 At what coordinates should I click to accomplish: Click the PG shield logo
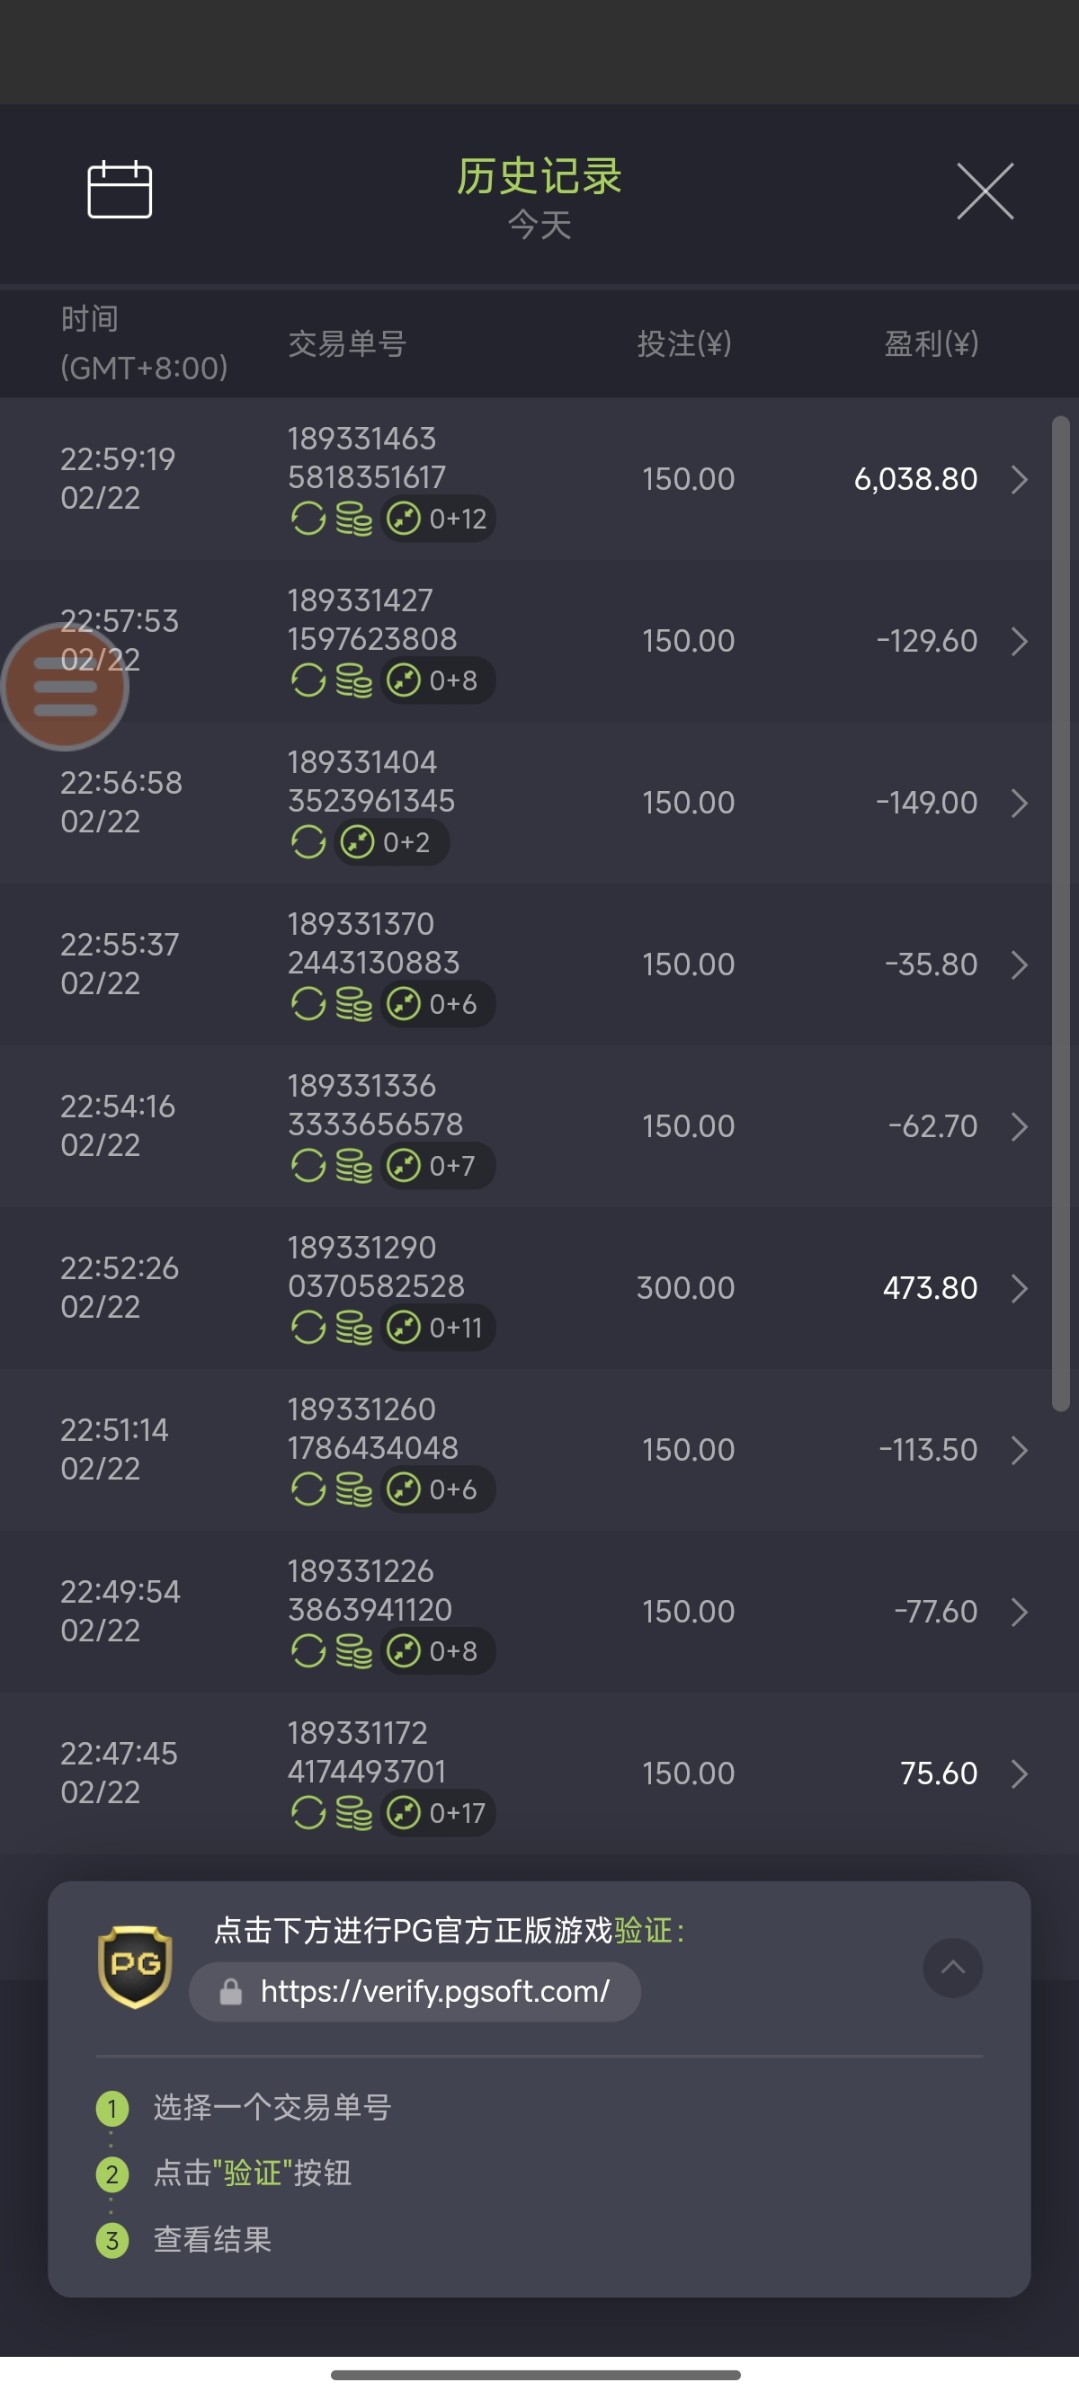click(135, 1966)
